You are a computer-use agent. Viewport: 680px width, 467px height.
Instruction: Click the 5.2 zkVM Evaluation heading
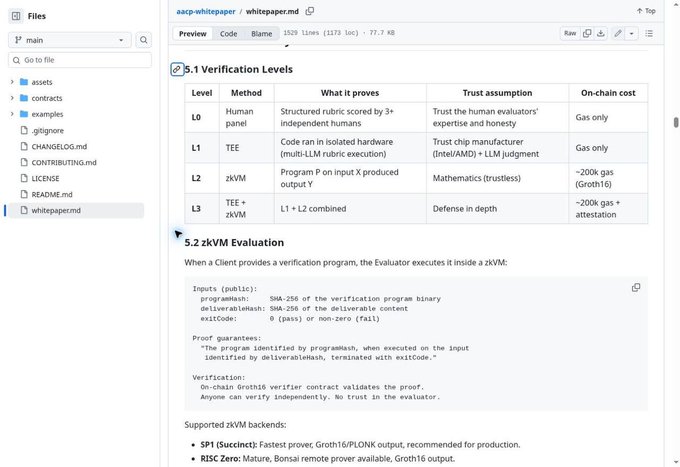pyautogui.click(x=234, y=242)
